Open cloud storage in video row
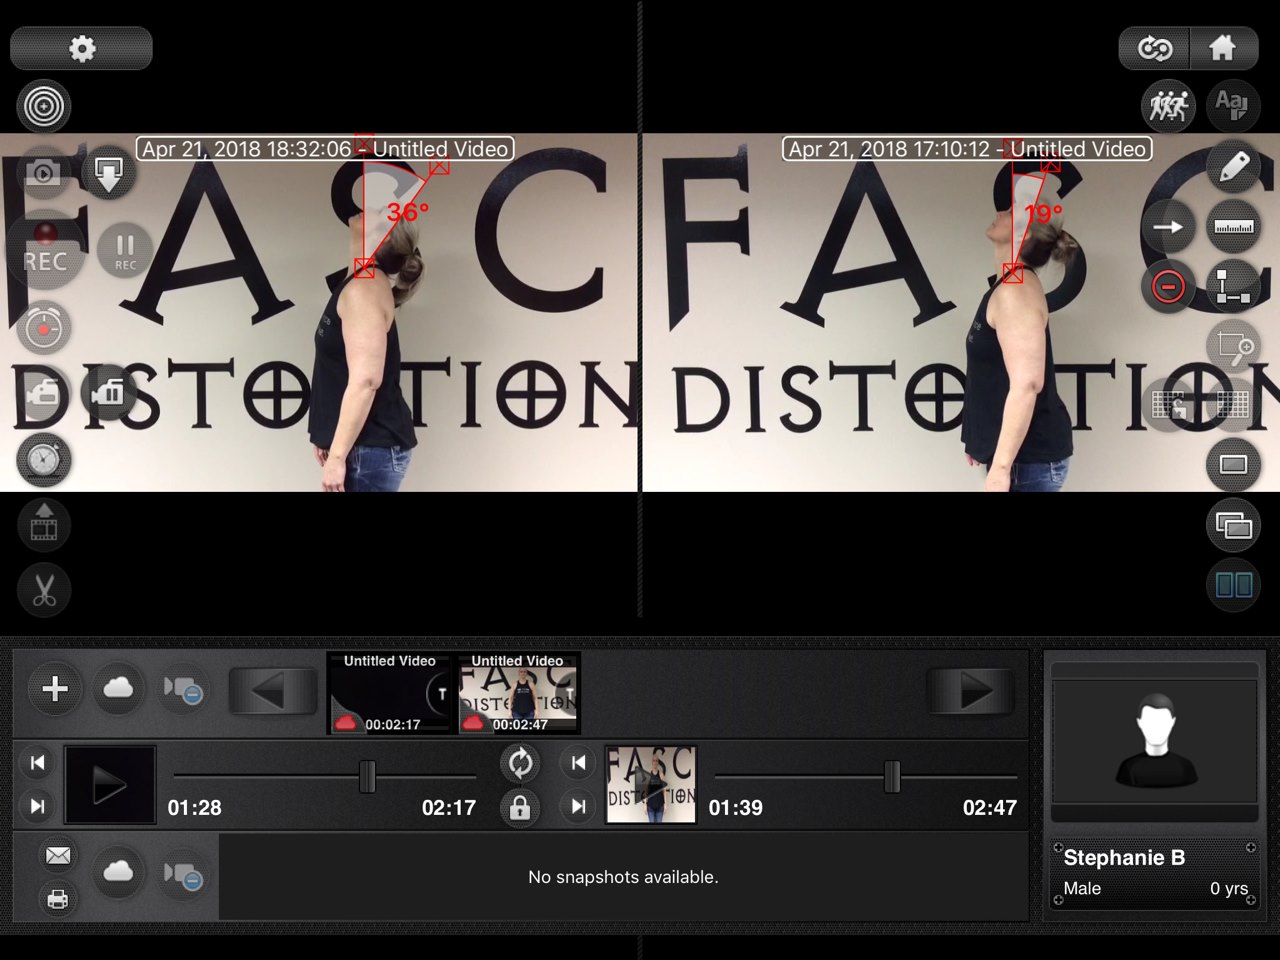 coord(118,688)
